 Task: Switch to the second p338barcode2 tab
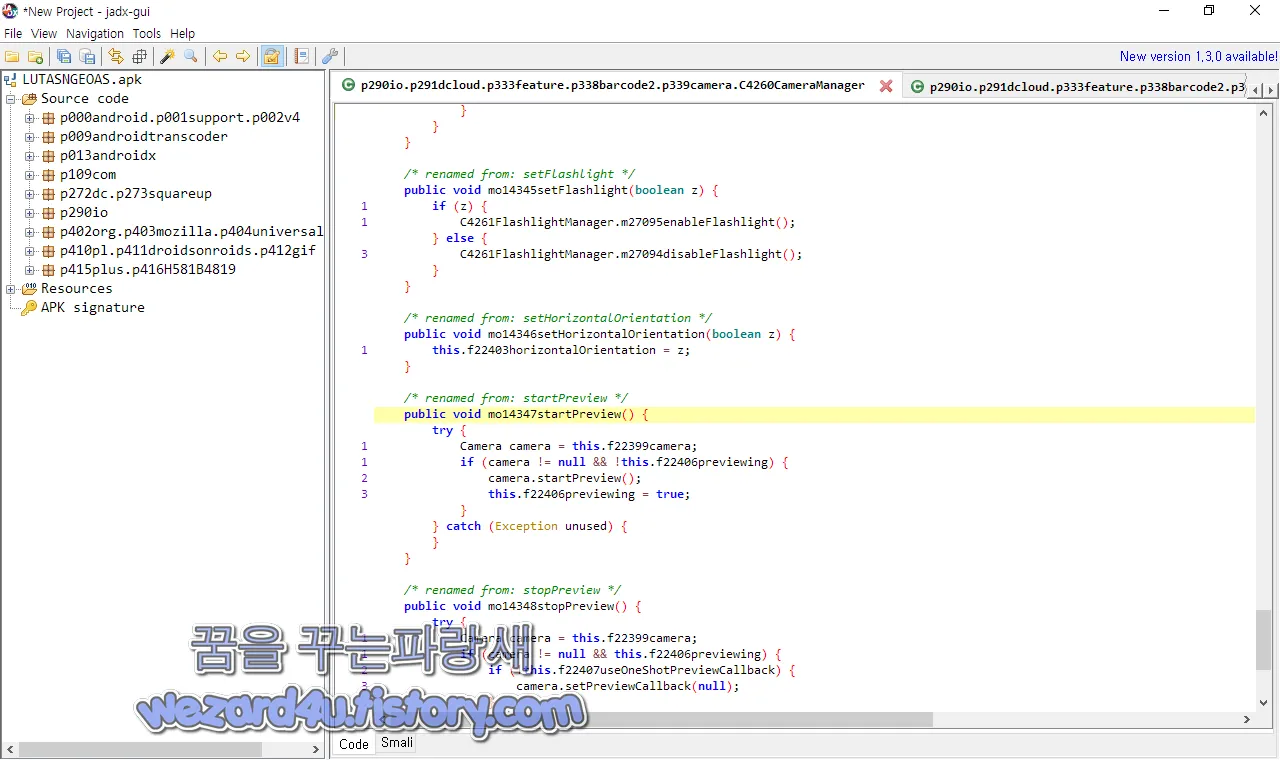tap(1075, 87)
